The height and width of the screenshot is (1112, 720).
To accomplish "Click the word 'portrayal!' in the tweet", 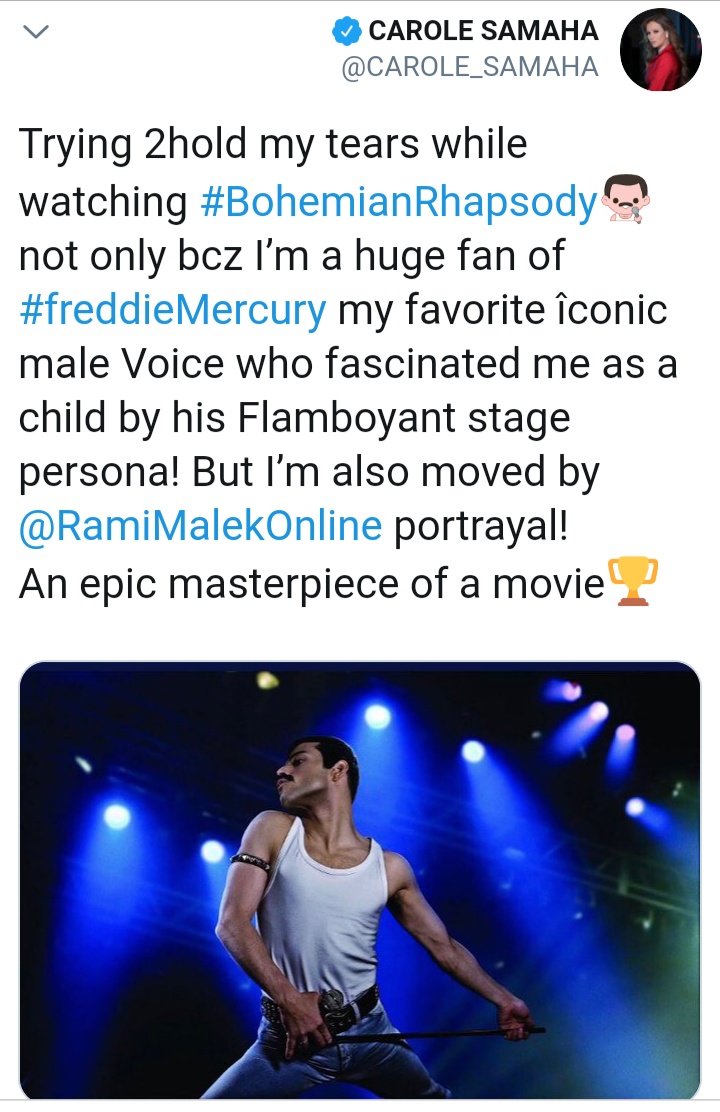I will (480, 525).
